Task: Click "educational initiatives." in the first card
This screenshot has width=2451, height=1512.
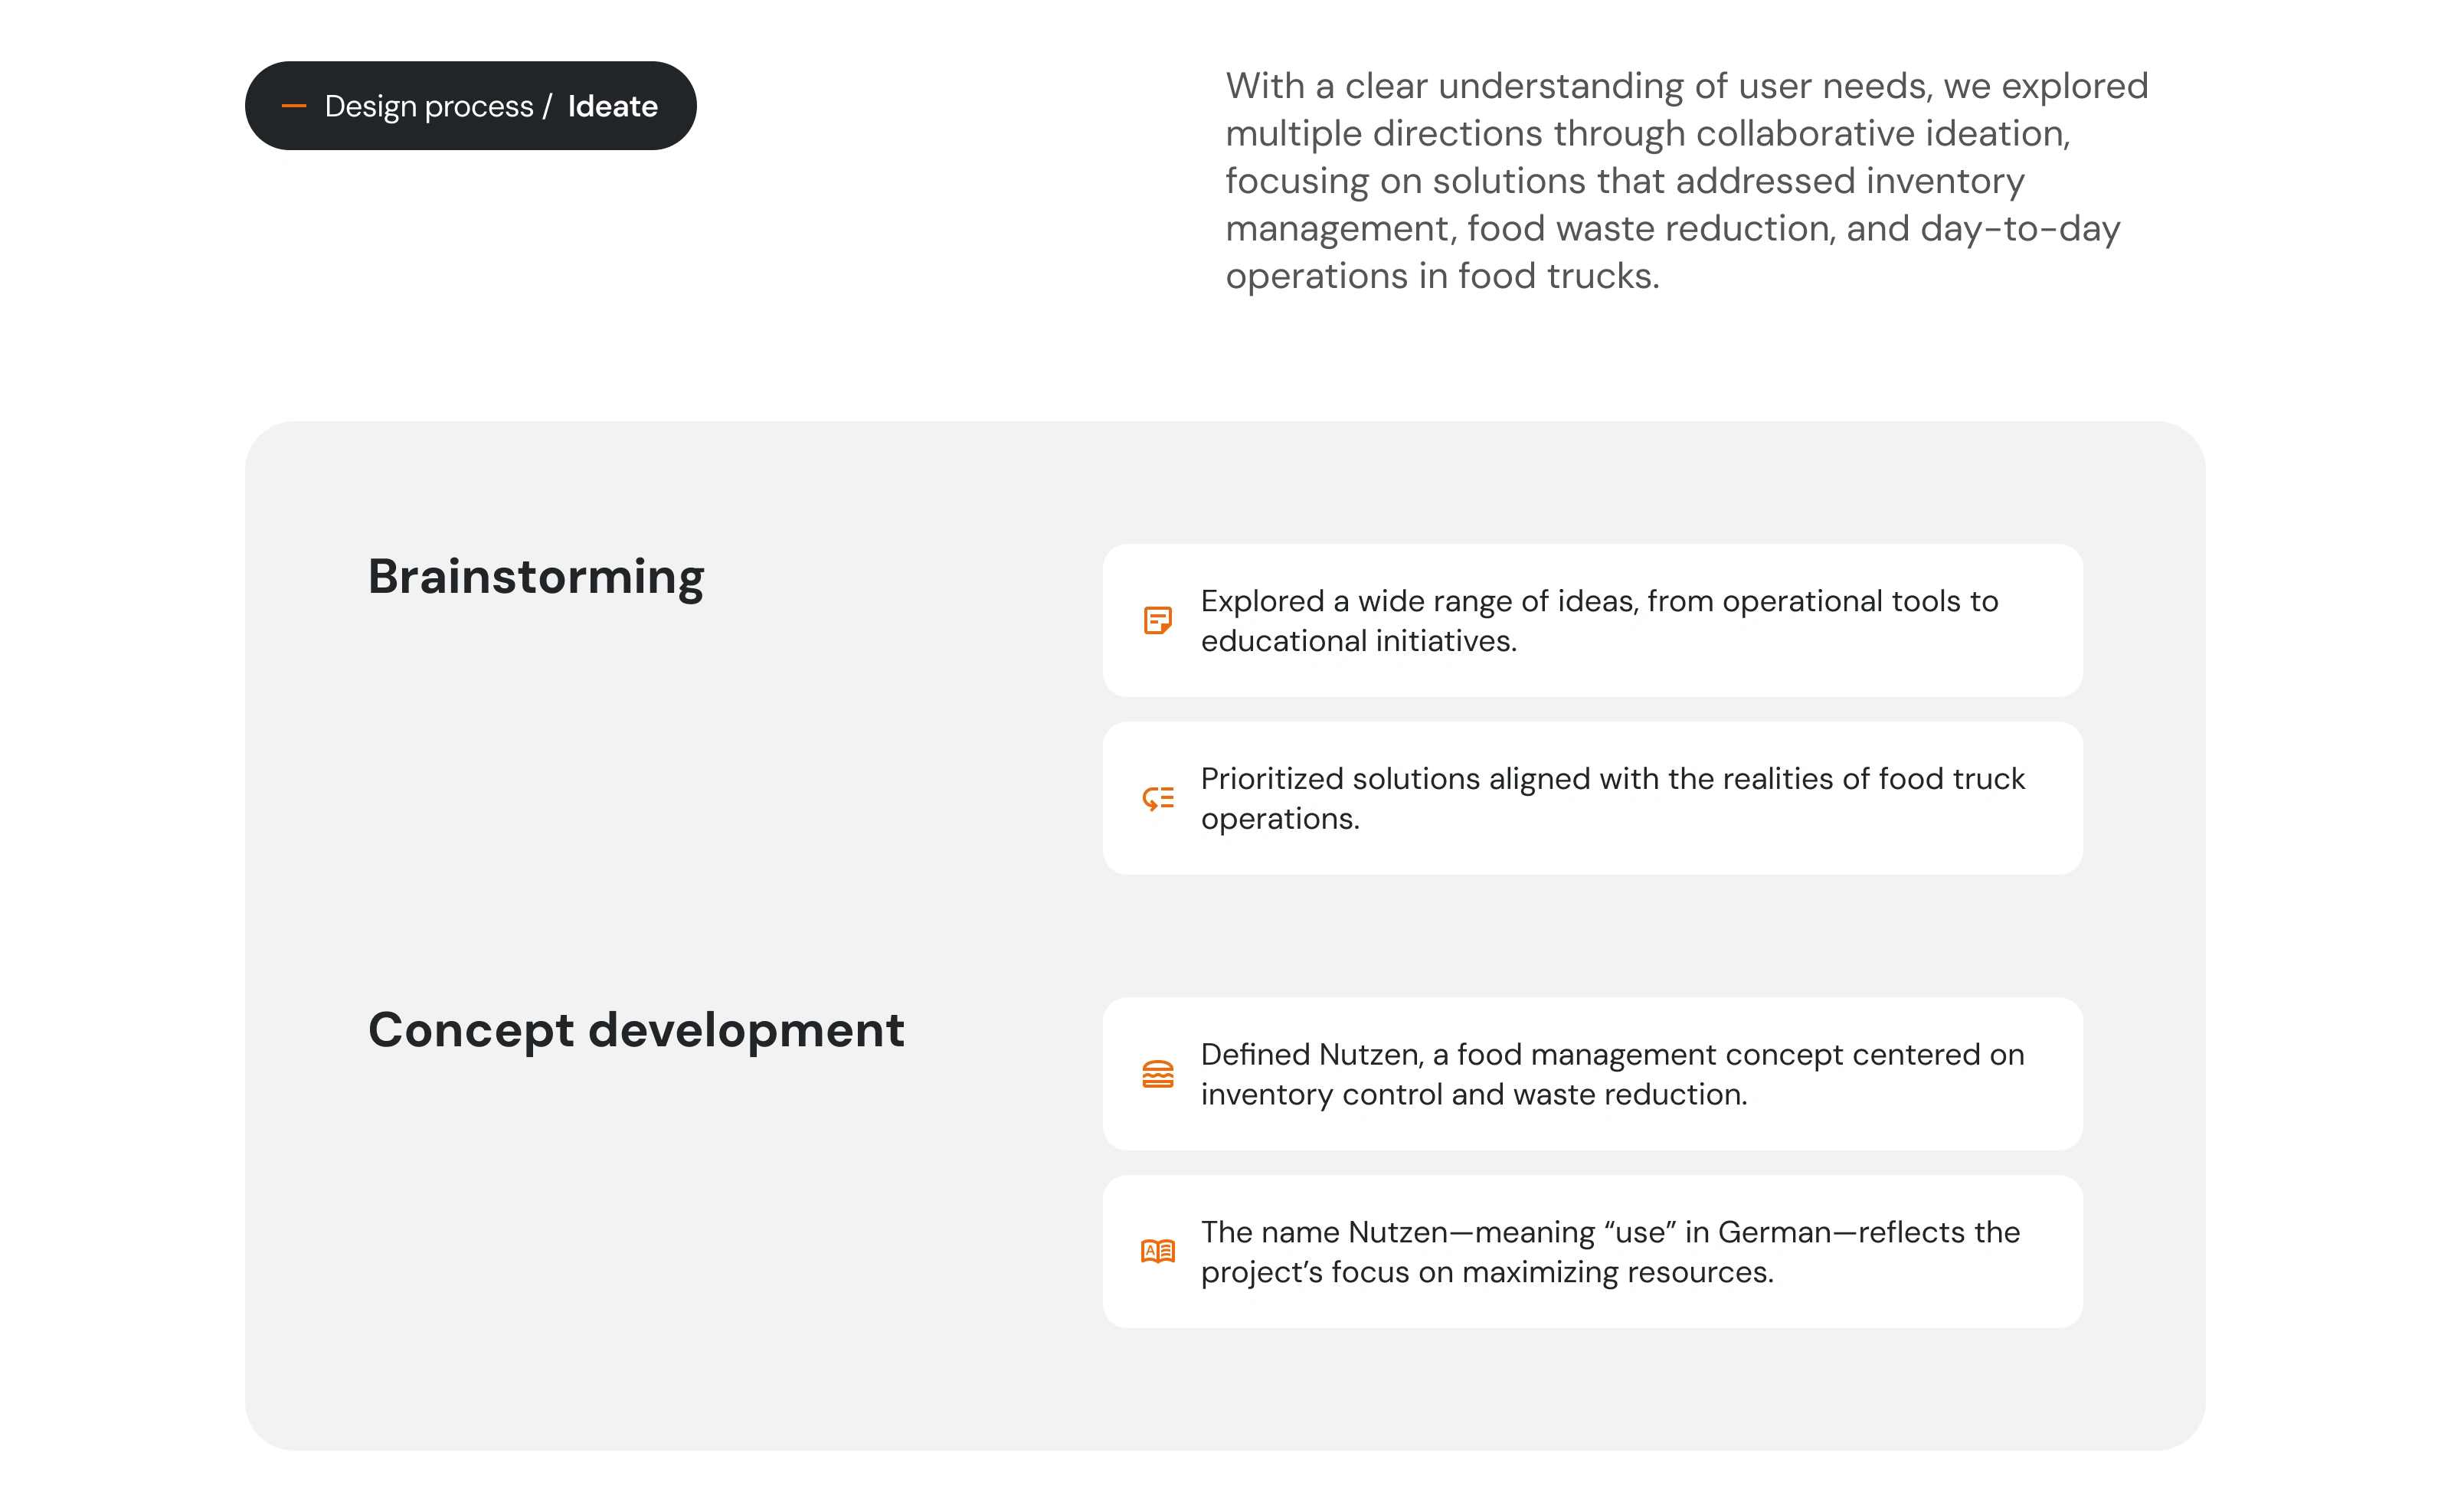Action: [x=1358, y=641]
